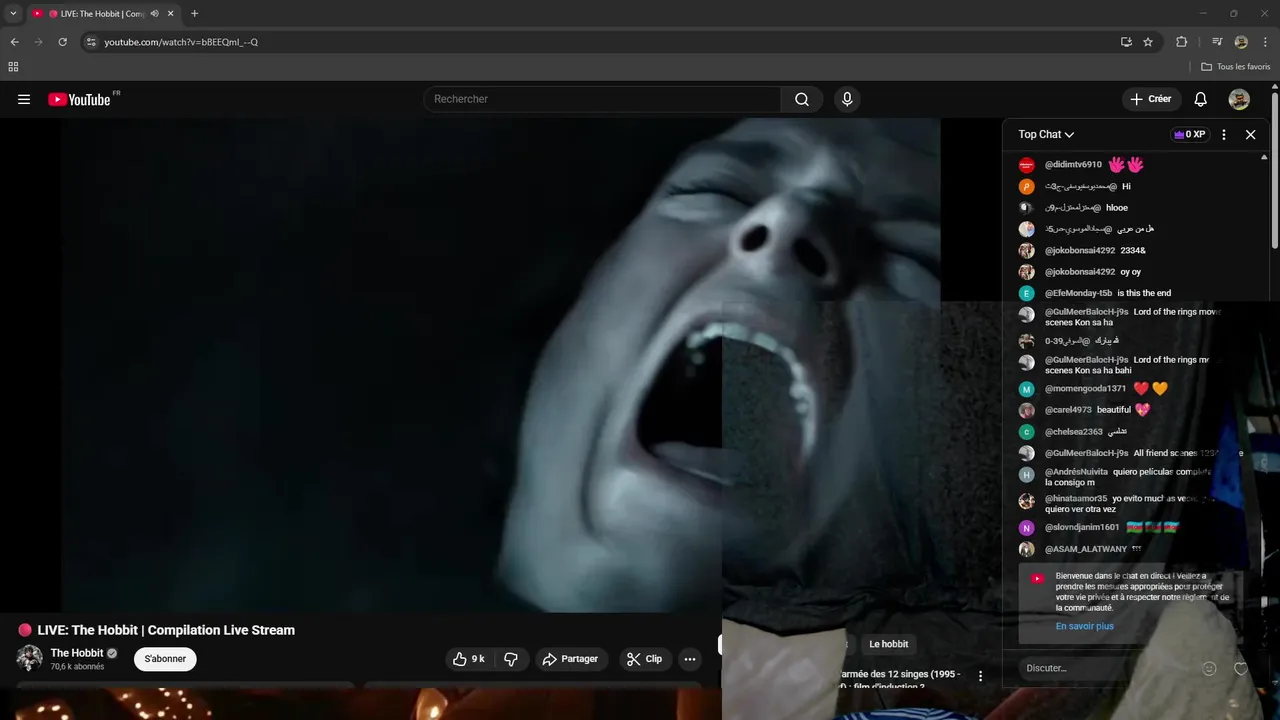1280x720 pixels.
Task: Open the Chrome tab search dropdown
Action: tap(13, 13)
